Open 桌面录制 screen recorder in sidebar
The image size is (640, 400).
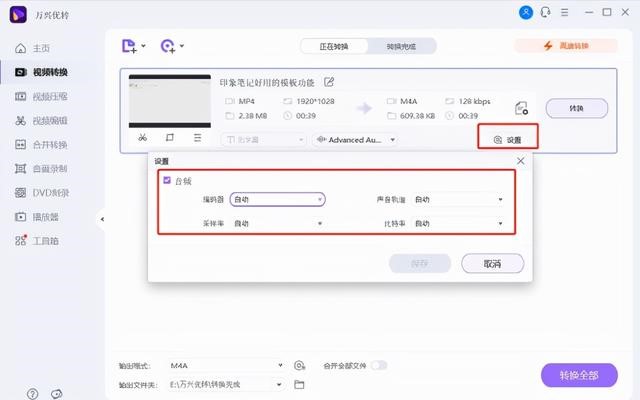(41, 169)
